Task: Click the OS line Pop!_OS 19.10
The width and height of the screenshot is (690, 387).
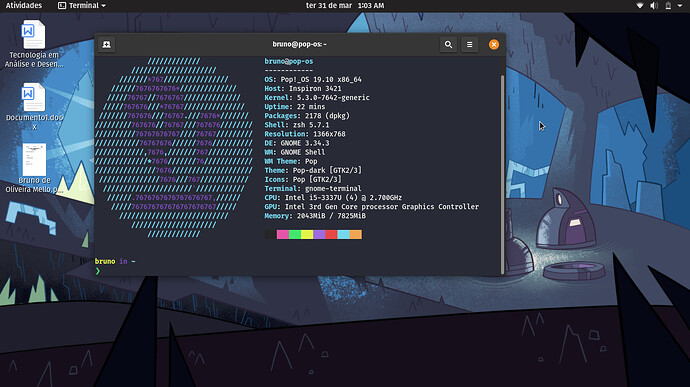Action: click(x=313, y=79)
